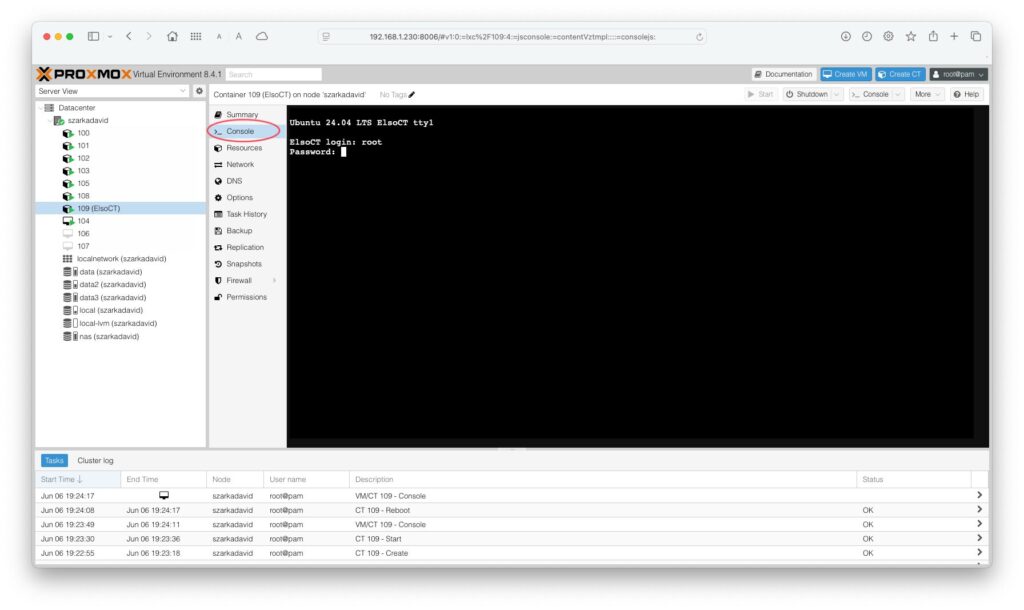Screen dimensions: 1024x610
Task: Open the More dropdown menu
Action: 927,95
